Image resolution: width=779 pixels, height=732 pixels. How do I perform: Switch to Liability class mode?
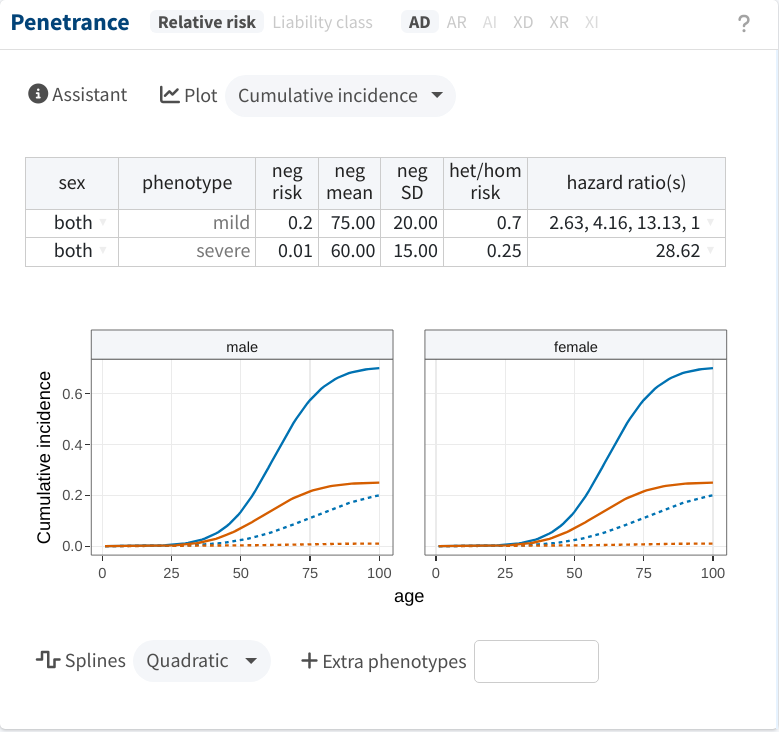pos(322,22)
